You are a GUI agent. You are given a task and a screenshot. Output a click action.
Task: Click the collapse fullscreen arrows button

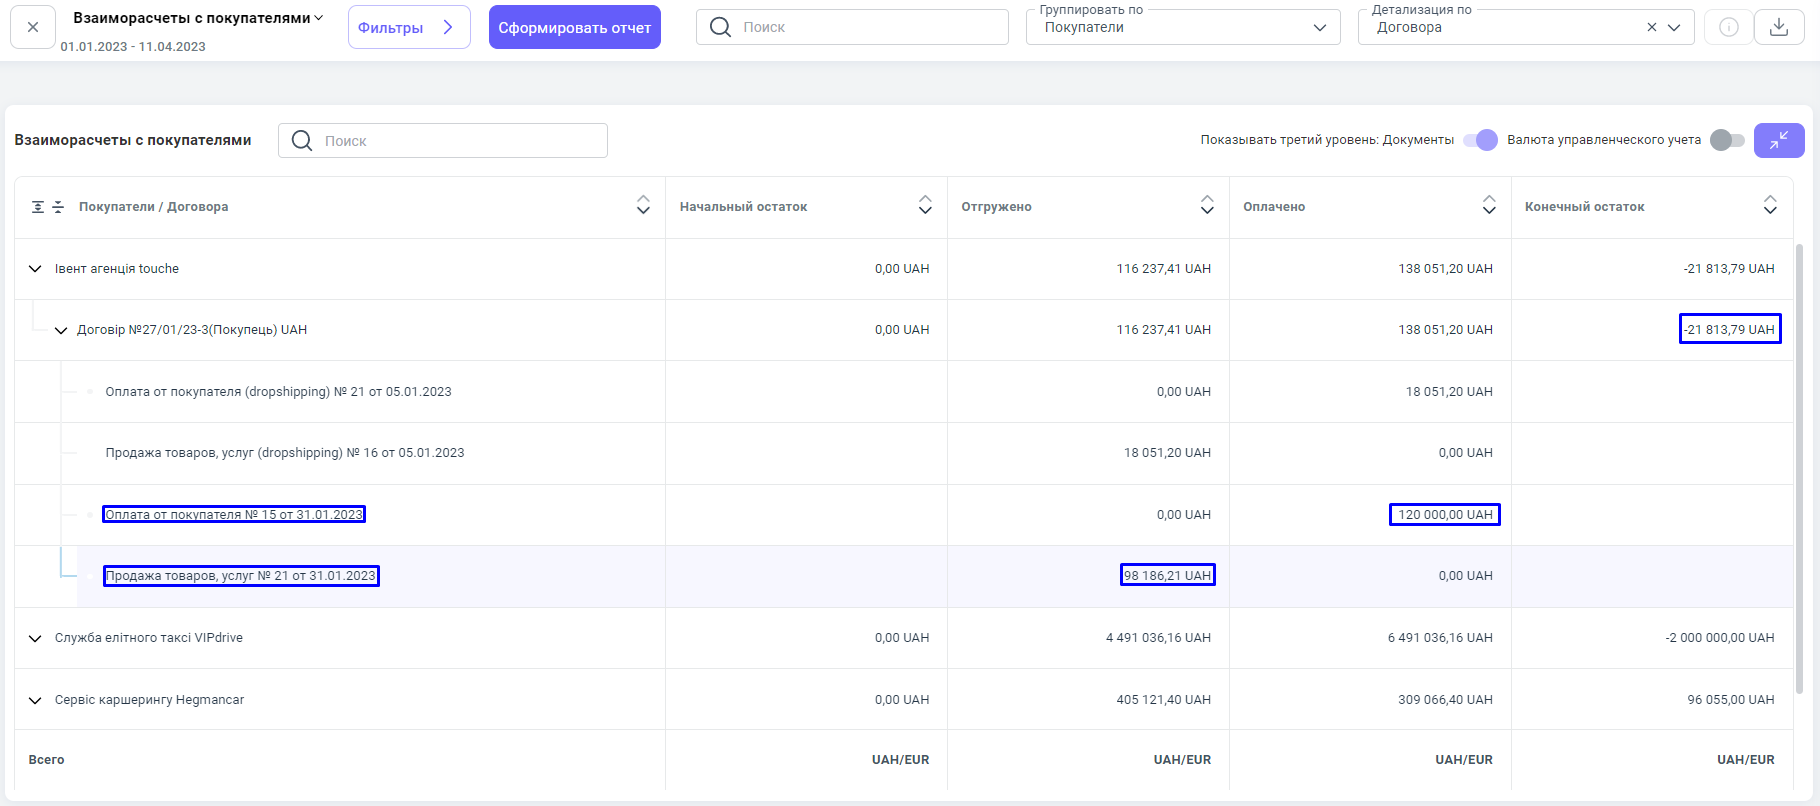[x=1778, y=141]
